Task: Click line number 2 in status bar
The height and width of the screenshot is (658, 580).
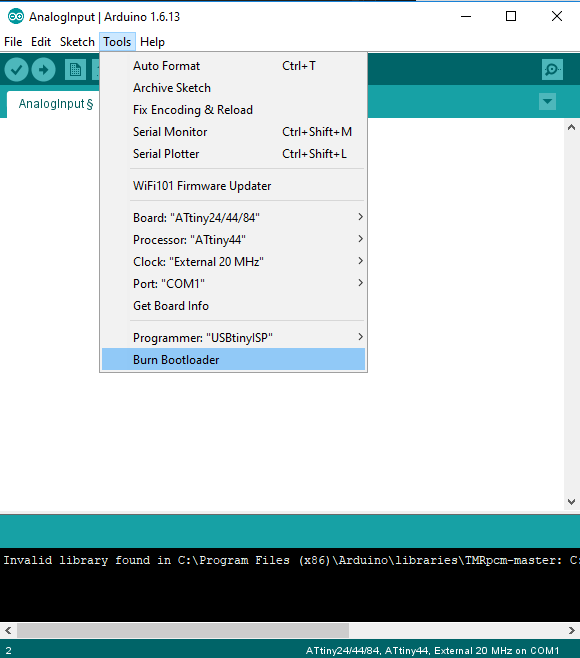Action: pyautogui.click(x=8, y=651)
